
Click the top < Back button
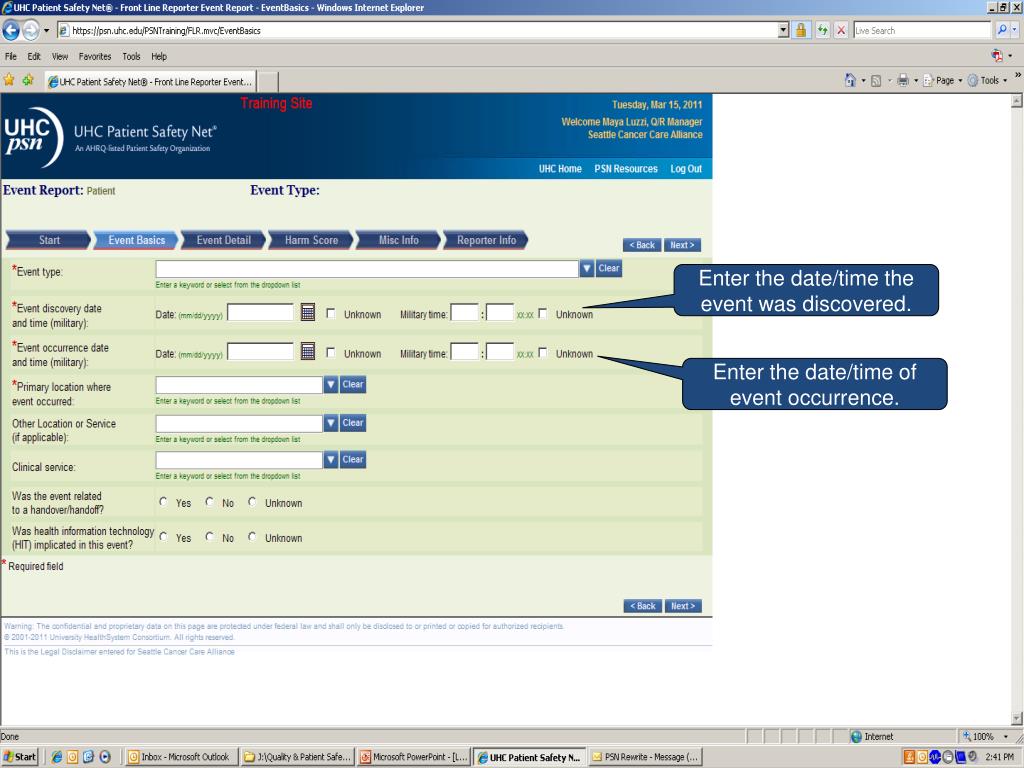(642, 245)
